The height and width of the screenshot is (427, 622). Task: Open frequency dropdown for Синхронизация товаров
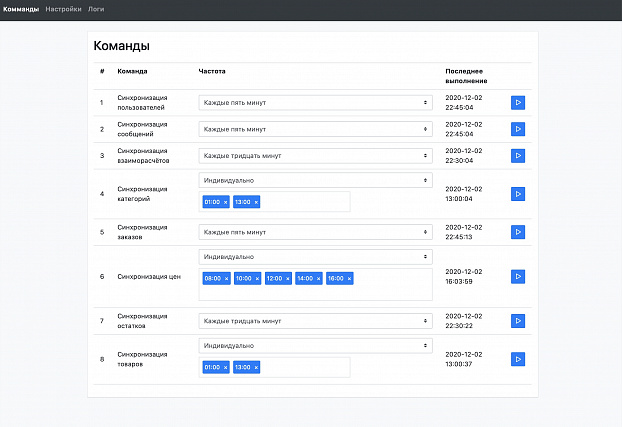[315, 346]
